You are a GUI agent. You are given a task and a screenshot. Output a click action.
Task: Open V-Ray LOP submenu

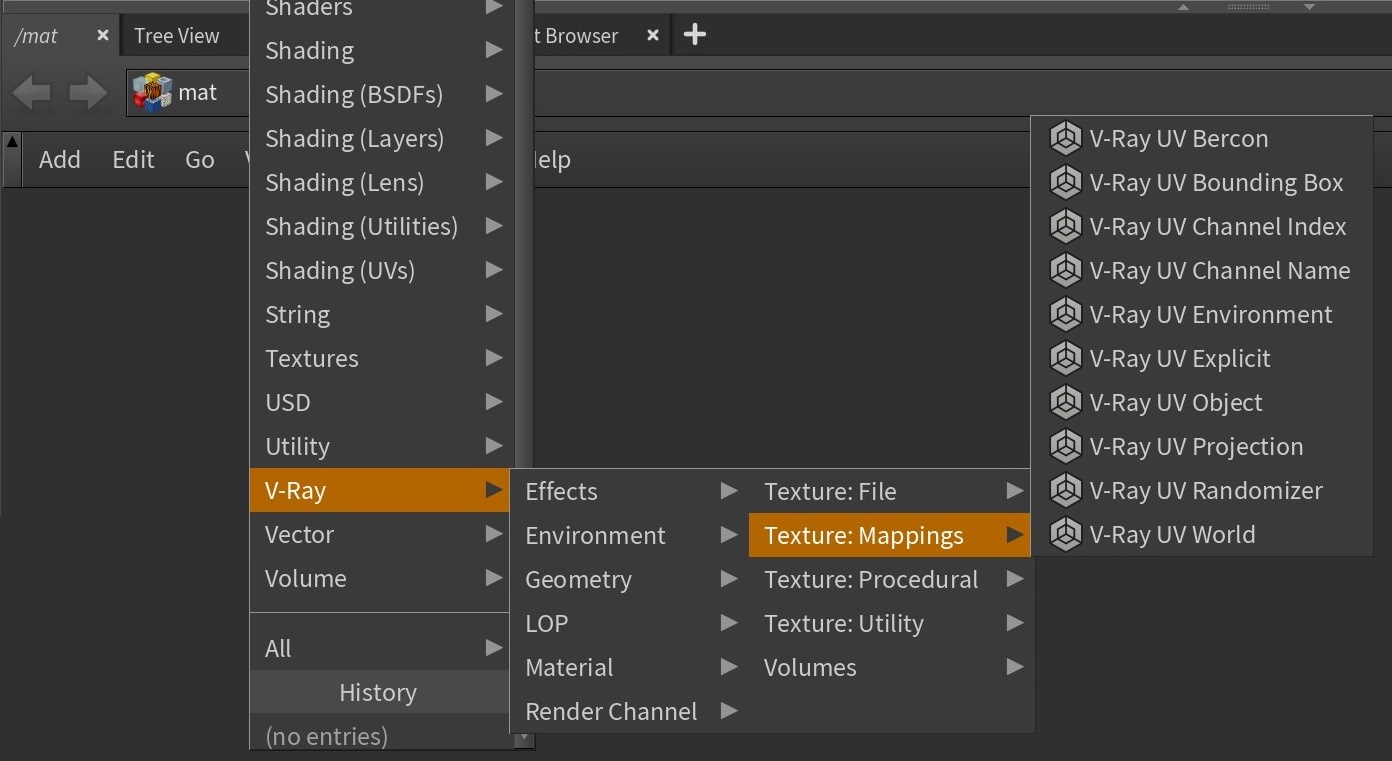point(630,623)
